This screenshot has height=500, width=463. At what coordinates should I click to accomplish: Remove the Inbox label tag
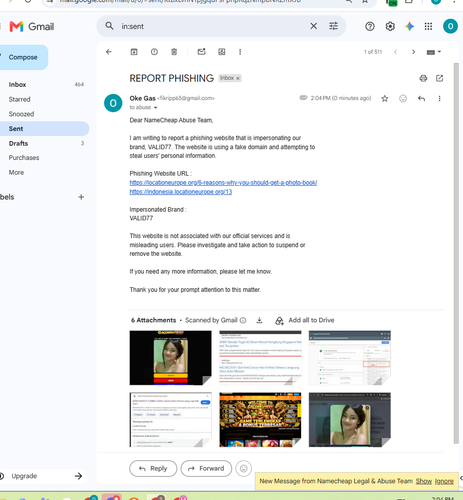coord(238,78)
